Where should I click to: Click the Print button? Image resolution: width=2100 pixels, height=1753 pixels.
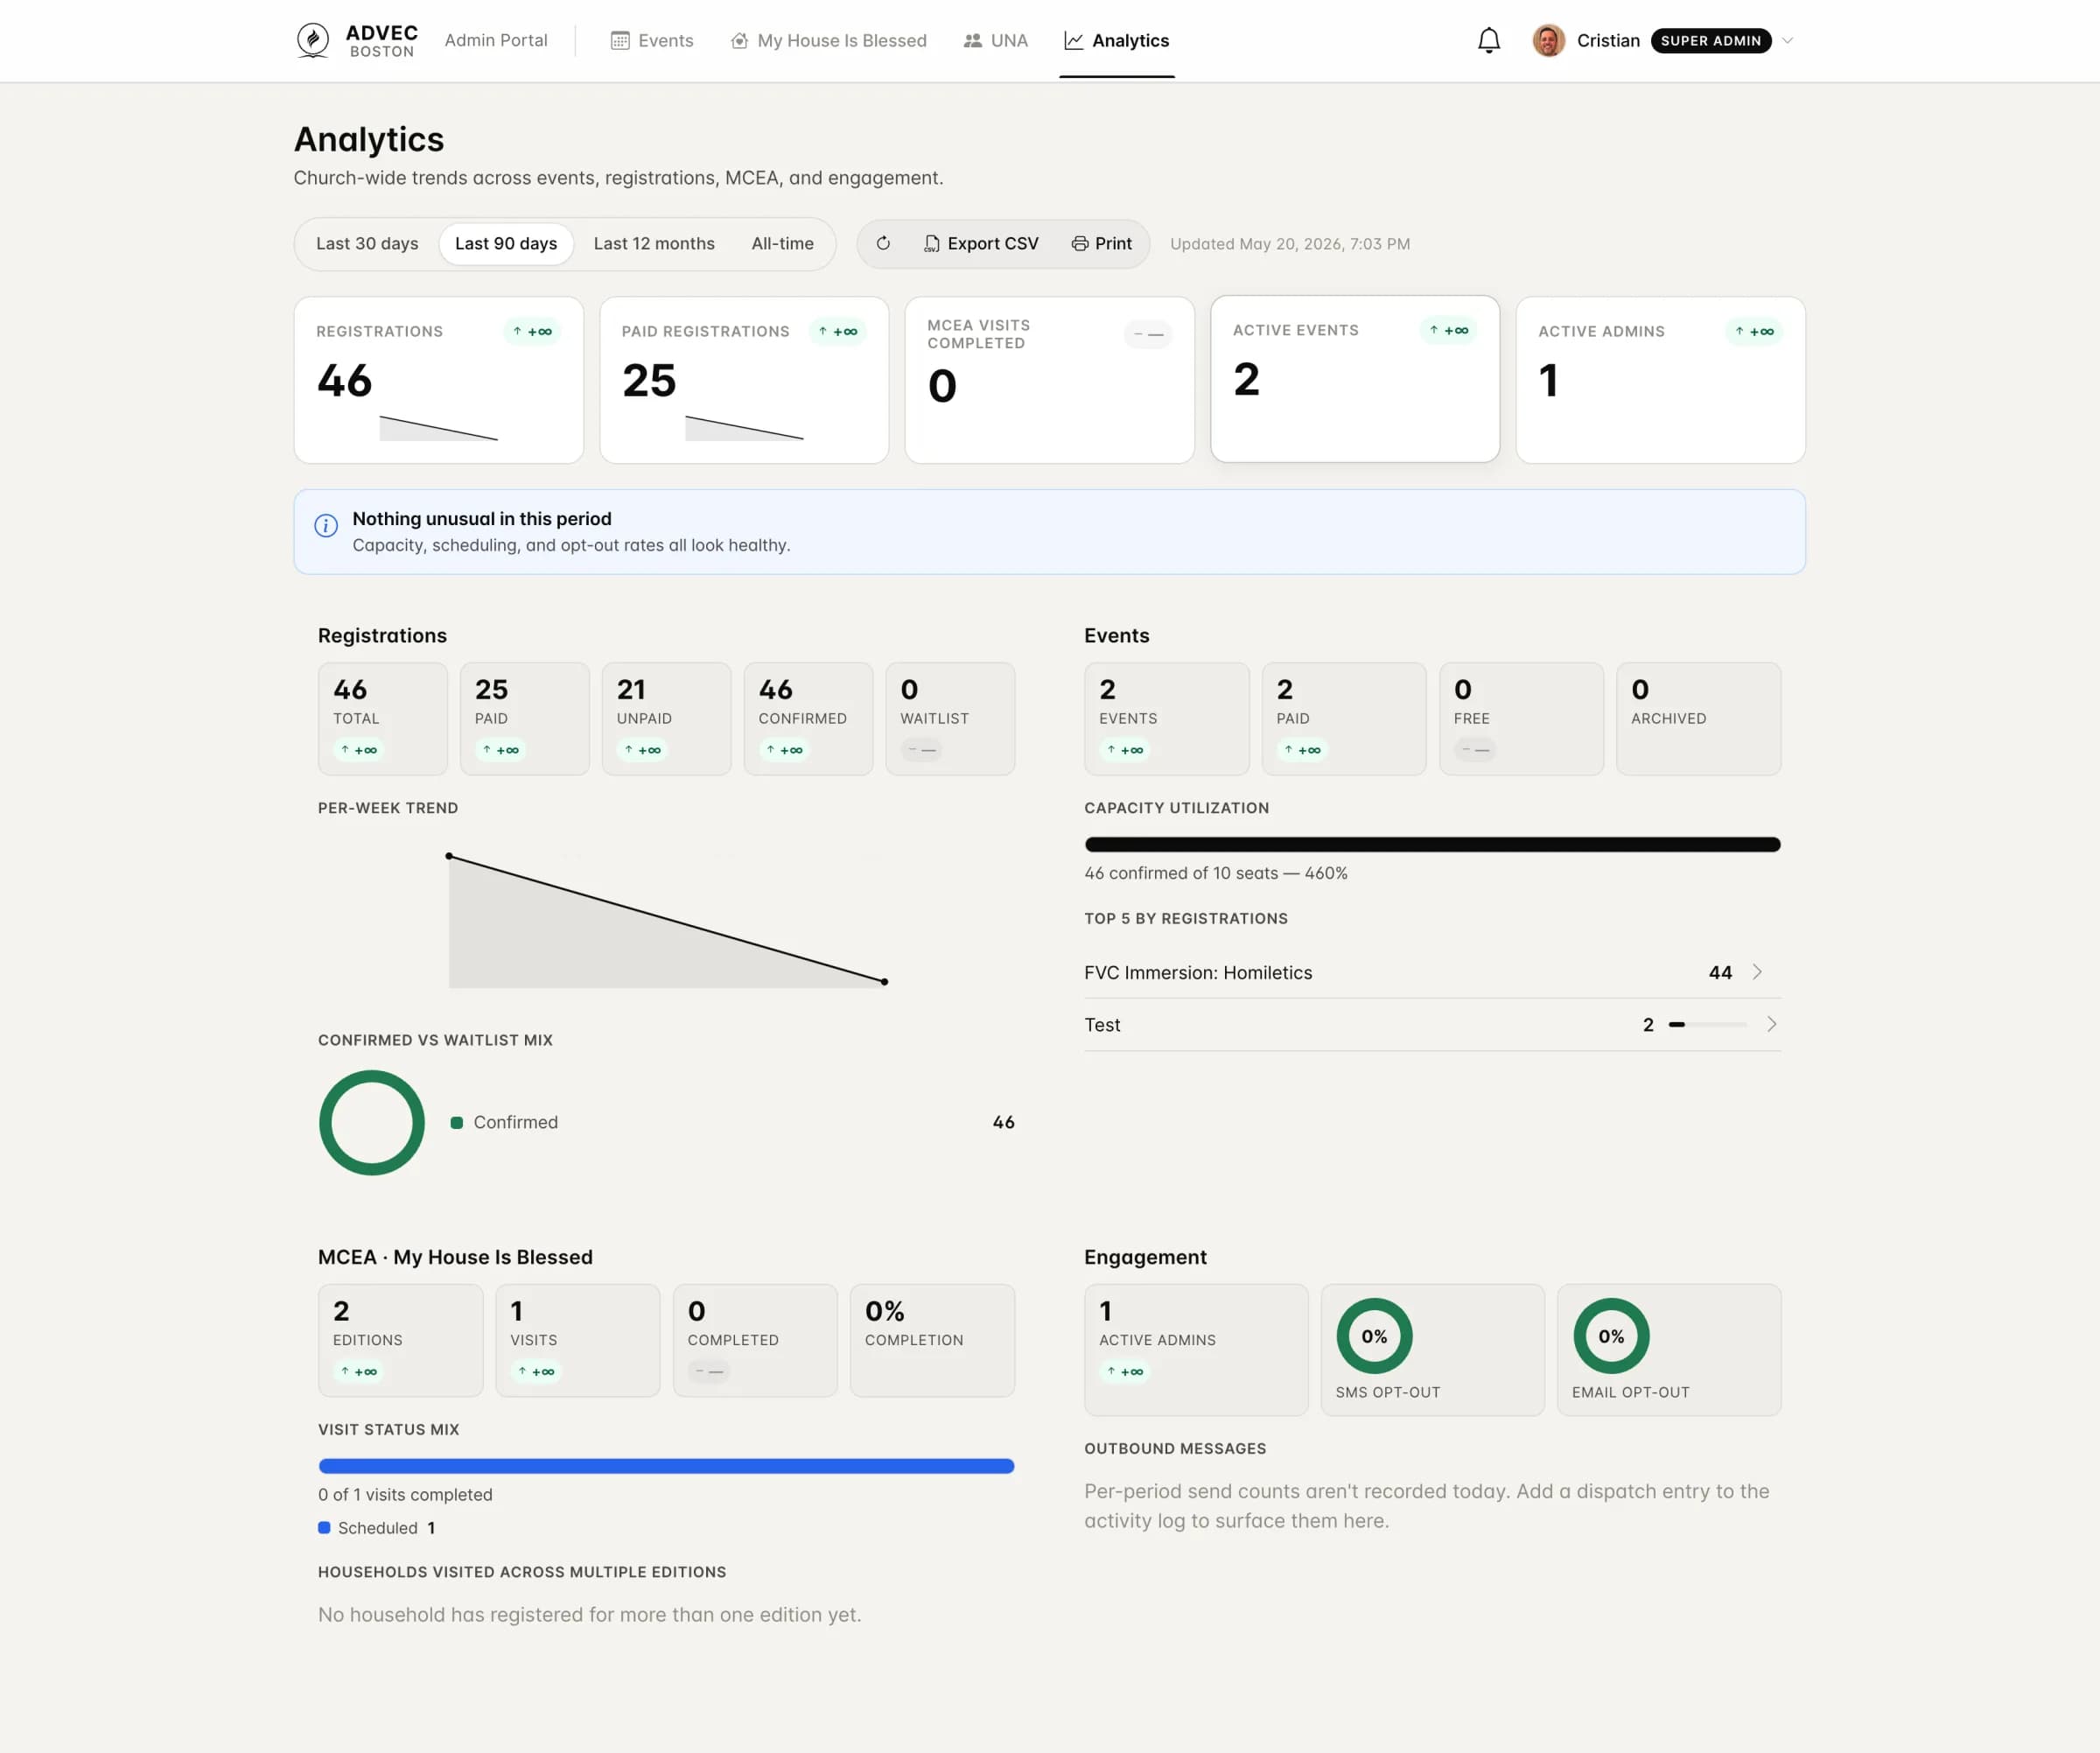pos(1102,243)
